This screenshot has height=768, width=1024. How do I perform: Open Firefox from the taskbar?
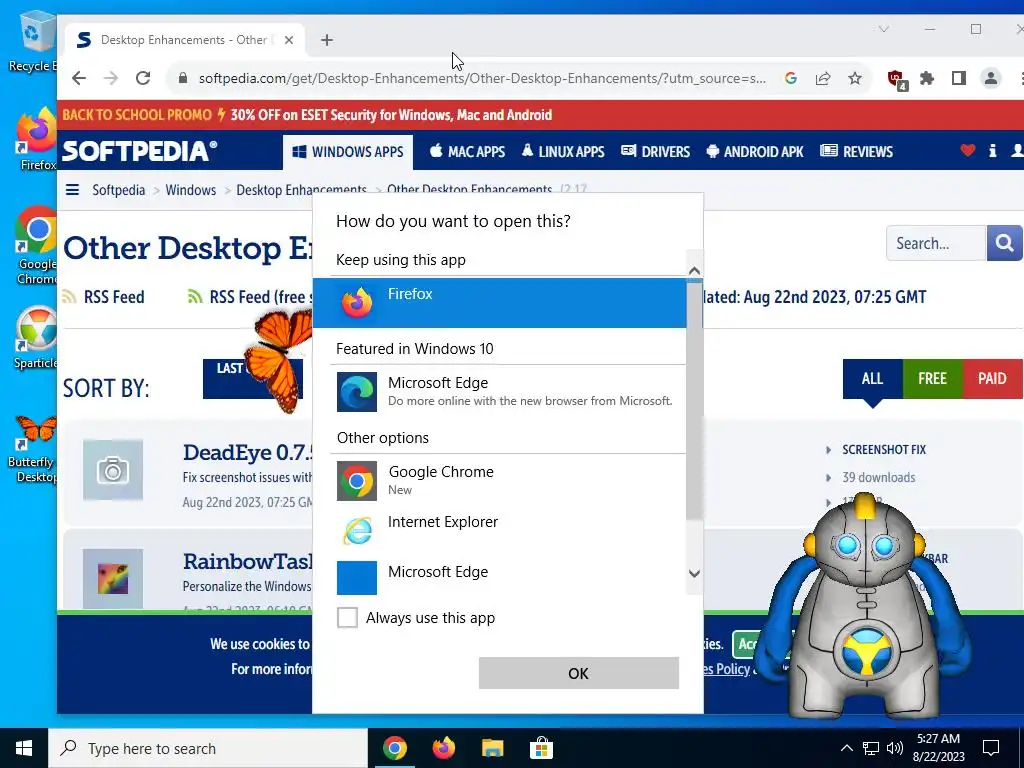coord(443,748)
